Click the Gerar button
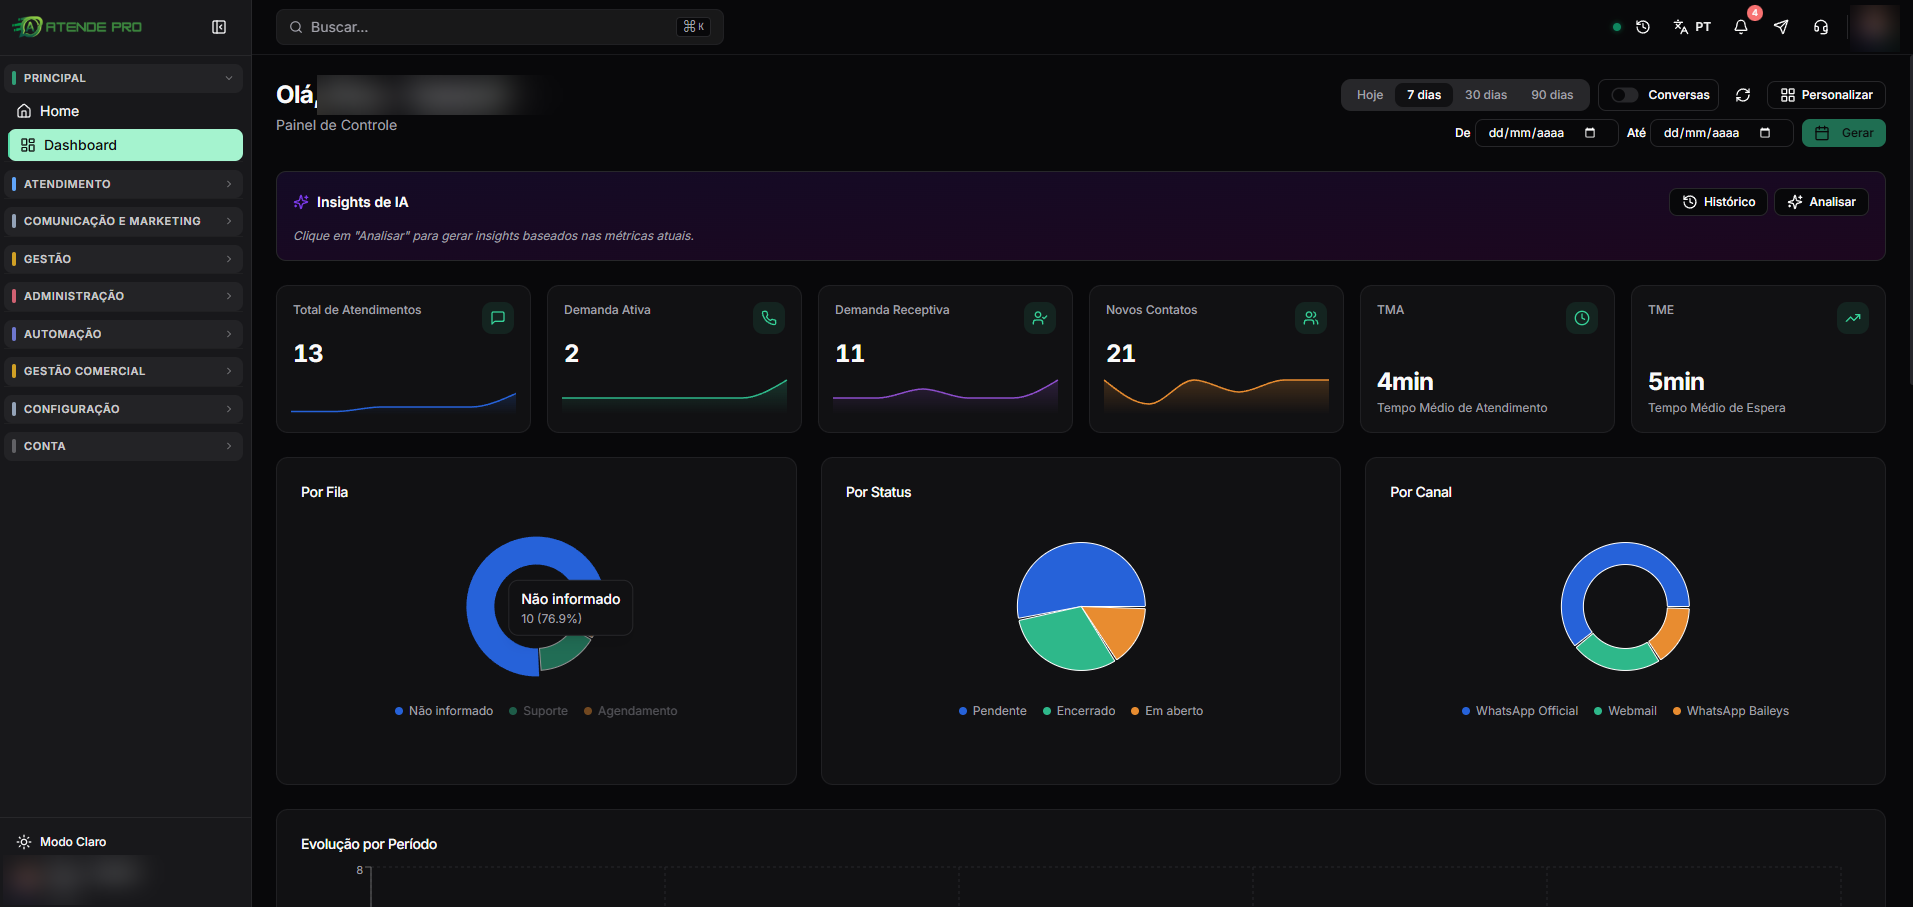This screenshot has height=907, width=1913. coord(1844,133)
